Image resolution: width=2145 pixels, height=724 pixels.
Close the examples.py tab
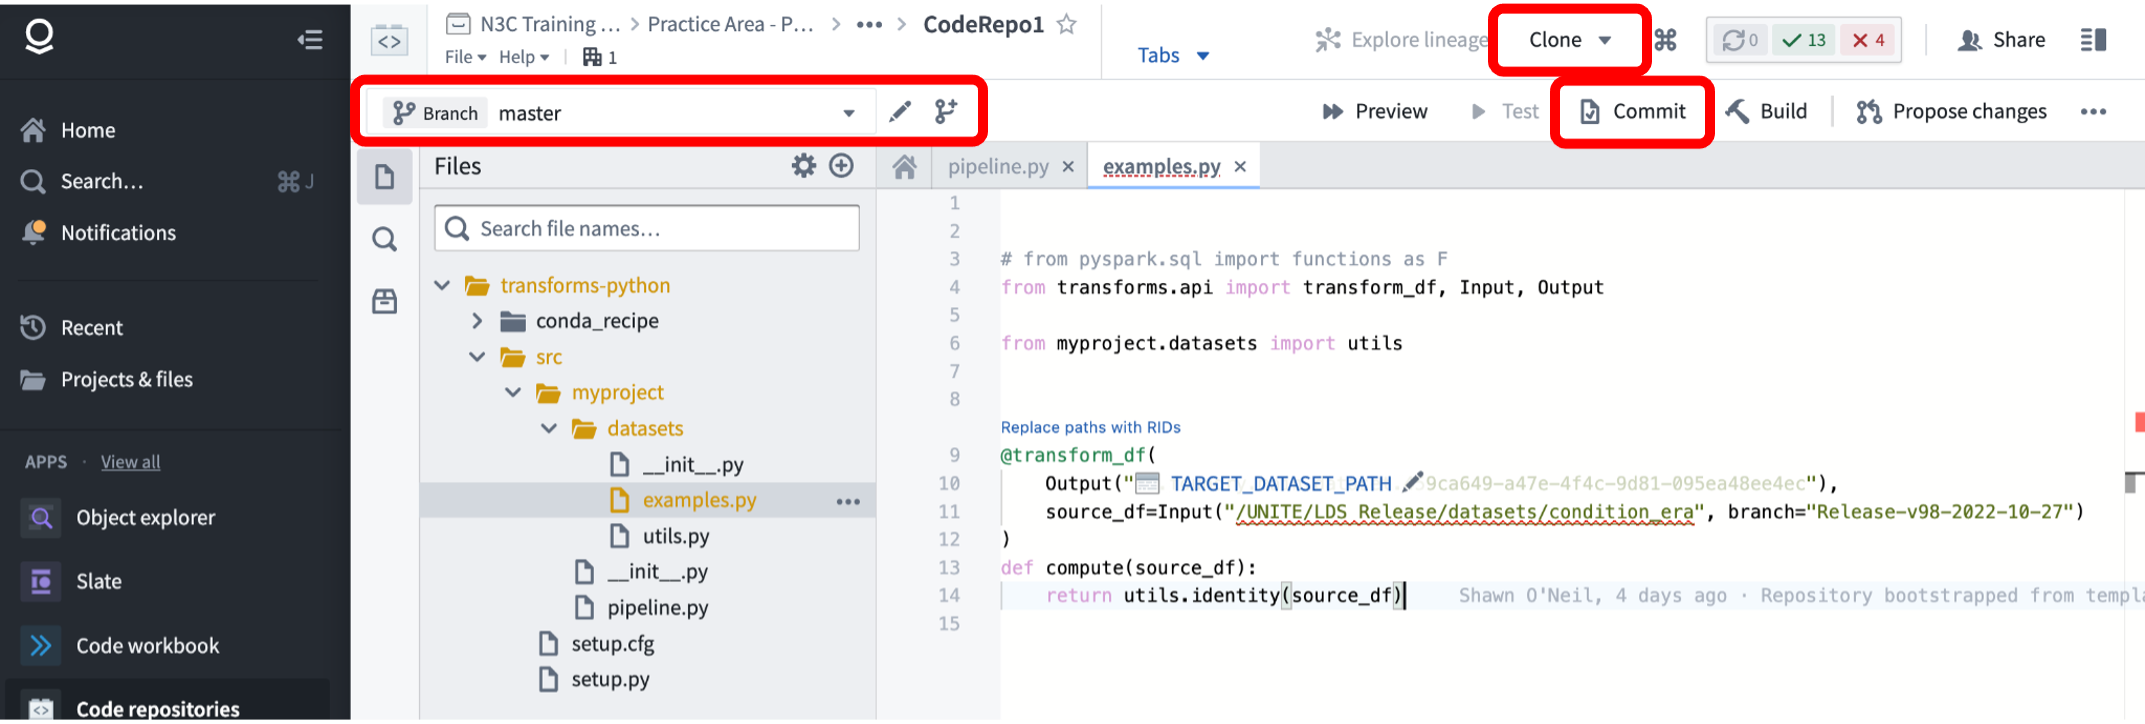pos(1240,167)
